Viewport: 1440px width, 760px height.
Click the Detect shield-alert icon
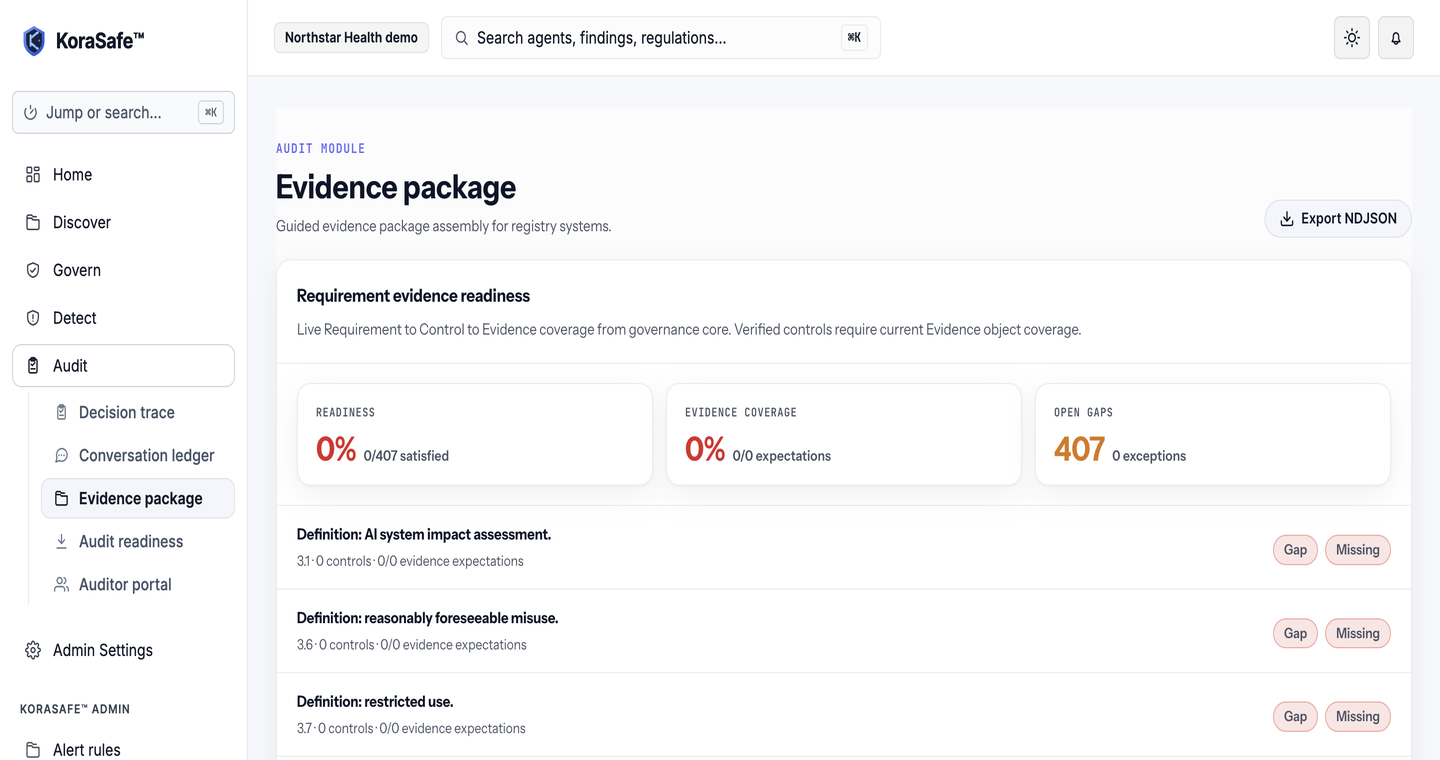(x=33, y=318)
